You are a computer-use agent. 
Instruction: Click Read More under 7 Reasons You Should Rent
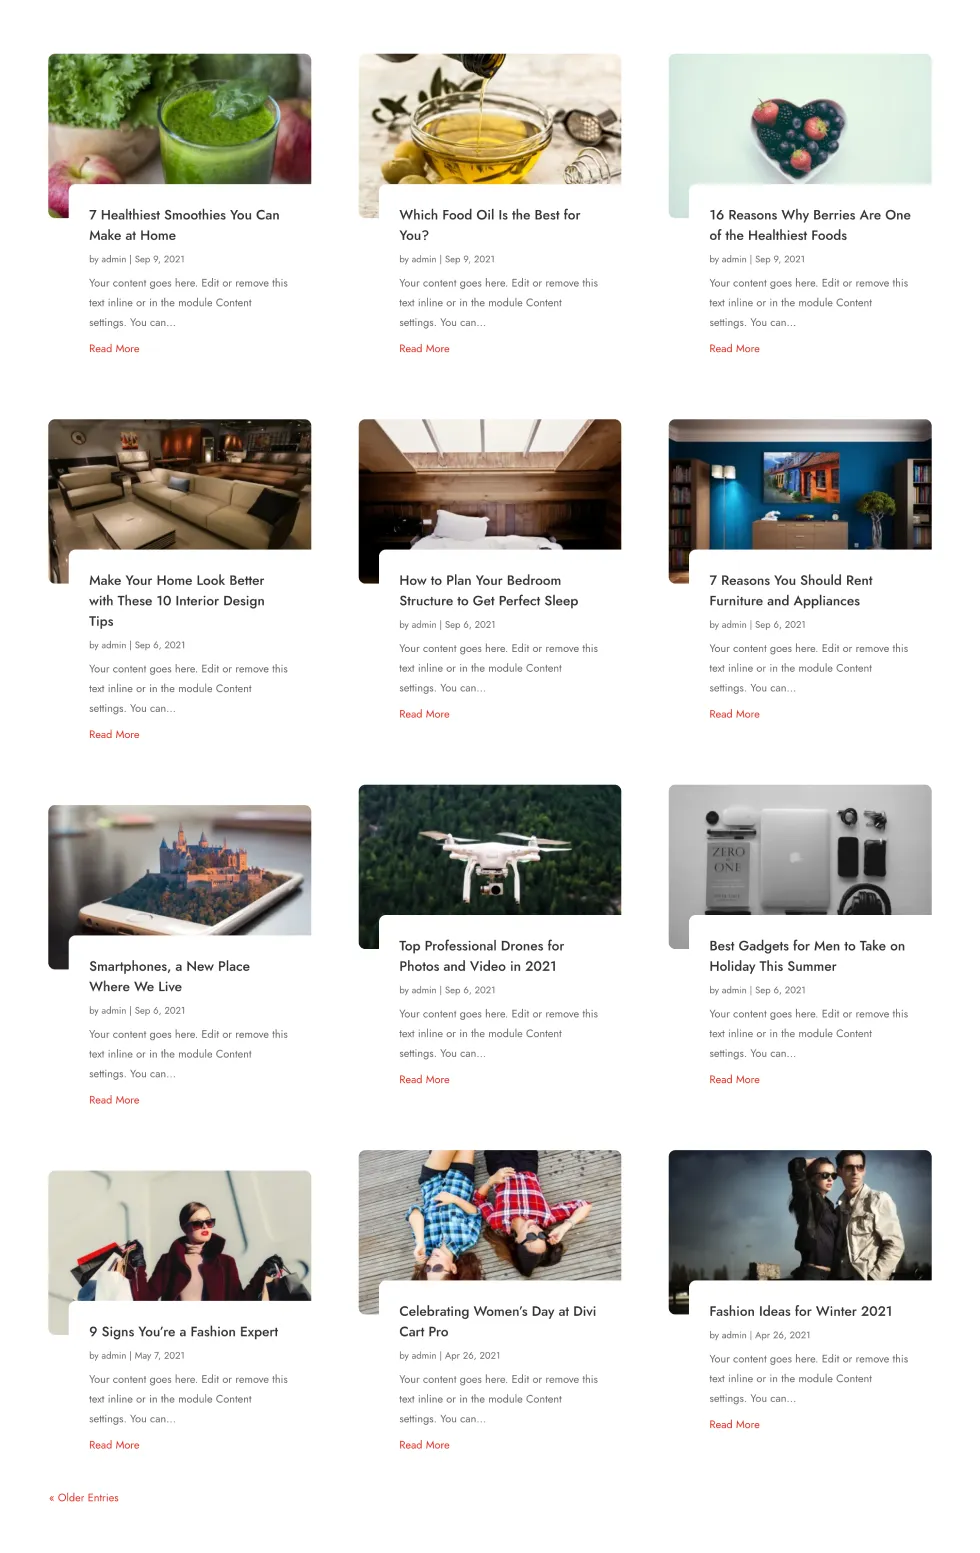pyautogui.click(x=734, y=714)
